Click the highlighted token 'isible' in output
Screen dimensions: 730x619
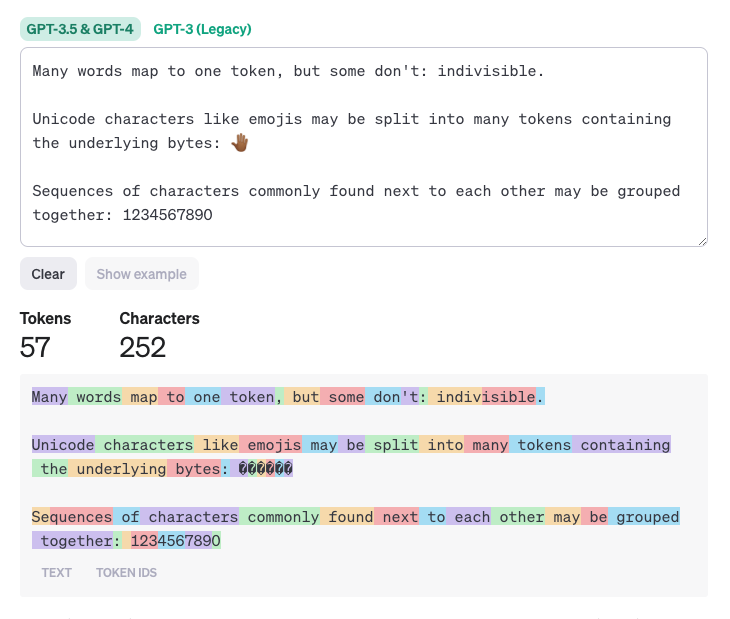coord(509,397)
